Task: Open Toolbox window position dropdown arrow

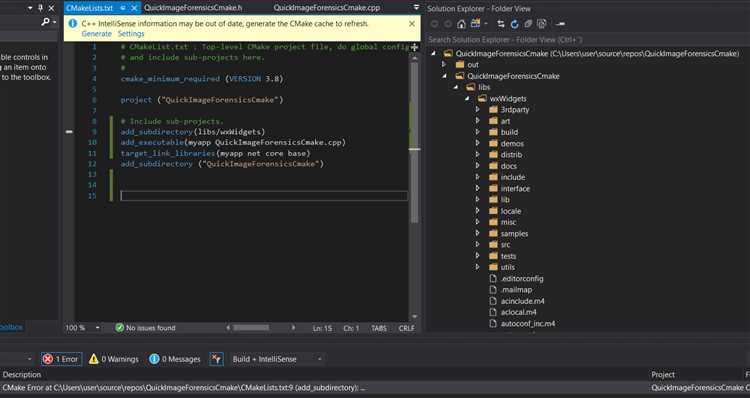Action: 30,8
